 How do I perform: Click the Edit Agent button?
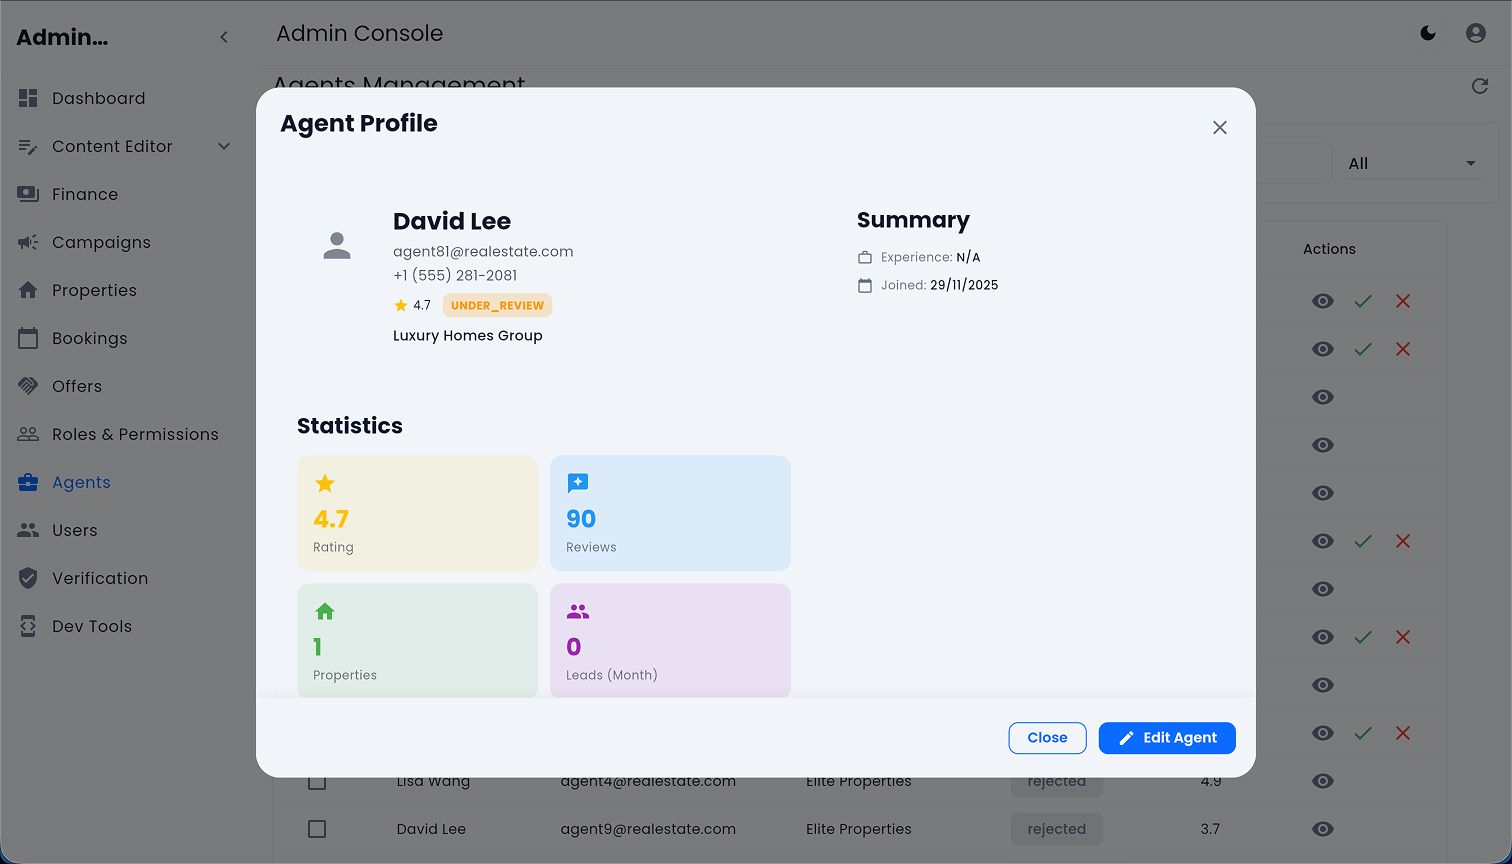coord(1166,738)
